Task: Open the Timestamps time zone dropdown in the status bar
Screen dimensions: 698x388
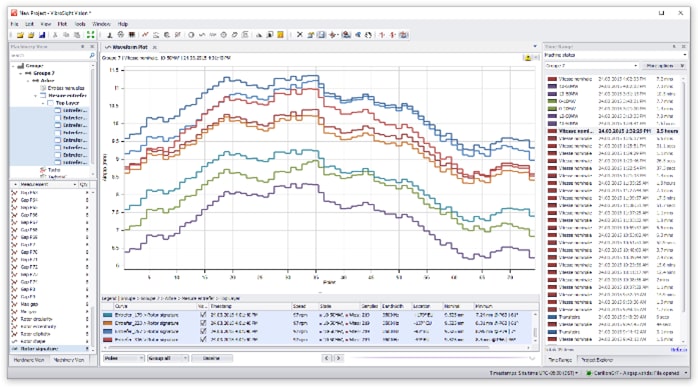Action: pos(534,373)
